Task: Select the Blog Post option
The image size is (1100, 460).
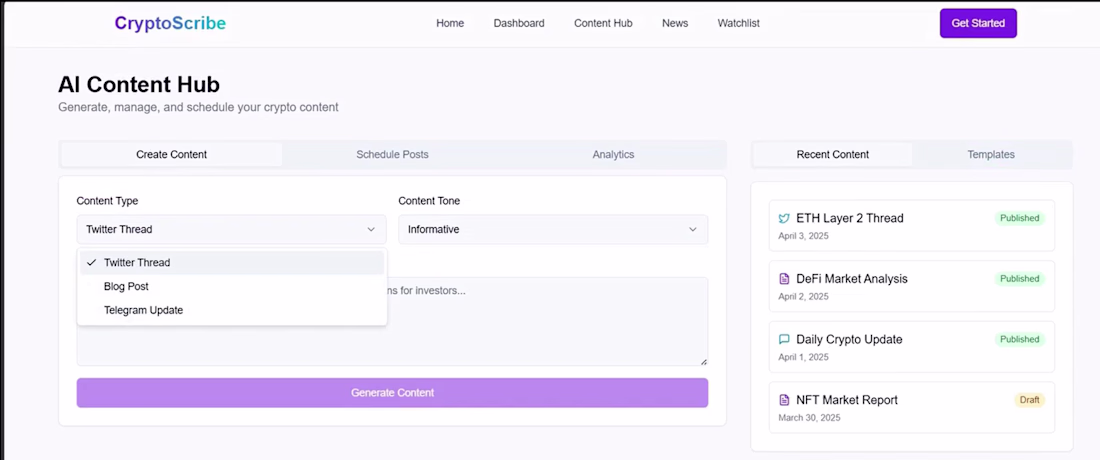Action: [x=126, y=286]
